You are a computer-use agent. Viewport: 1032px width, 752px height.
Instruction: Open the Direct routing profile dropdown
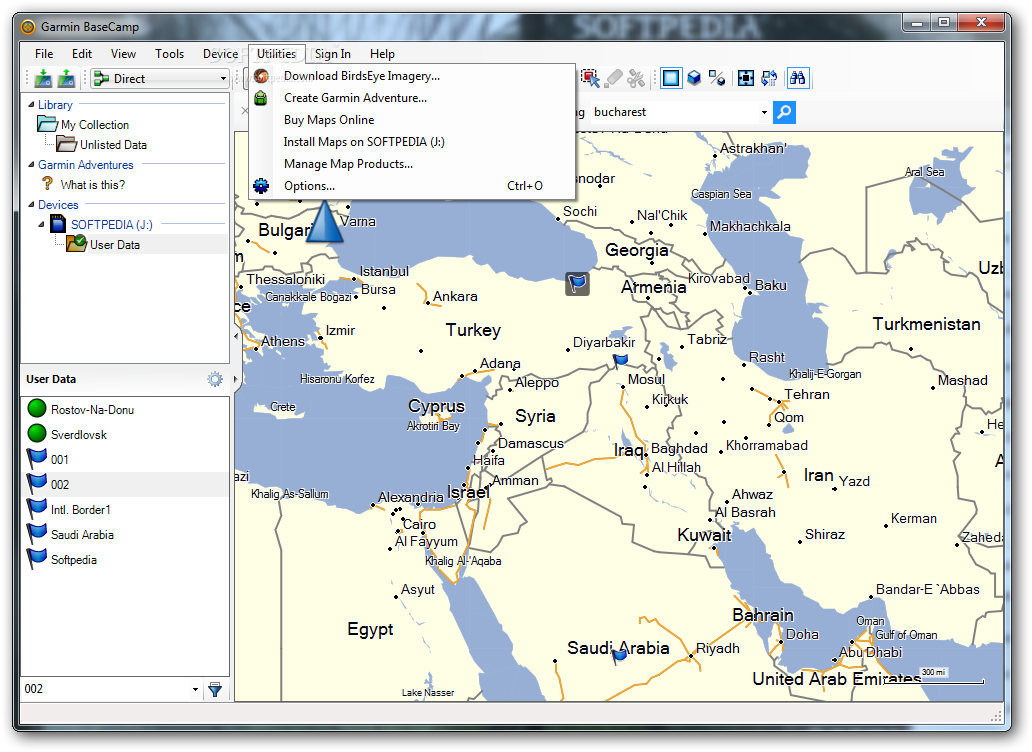tap(223, 78)
